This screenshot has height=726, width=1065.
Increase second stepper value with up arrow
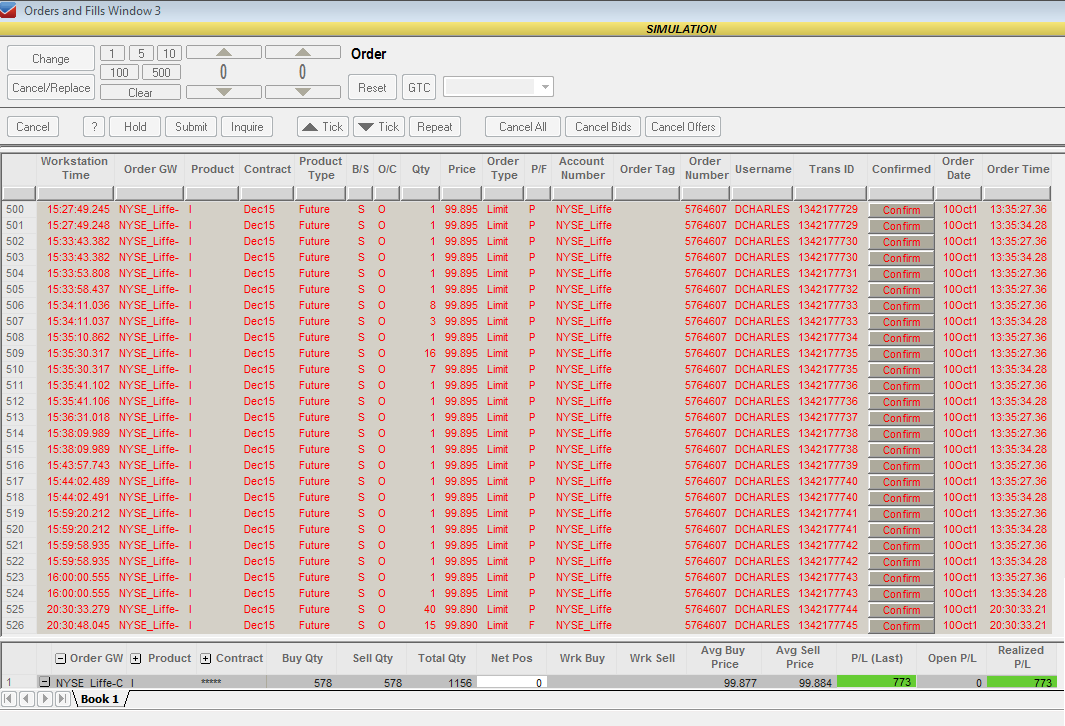pyautogui.click(x=303, y=52)
